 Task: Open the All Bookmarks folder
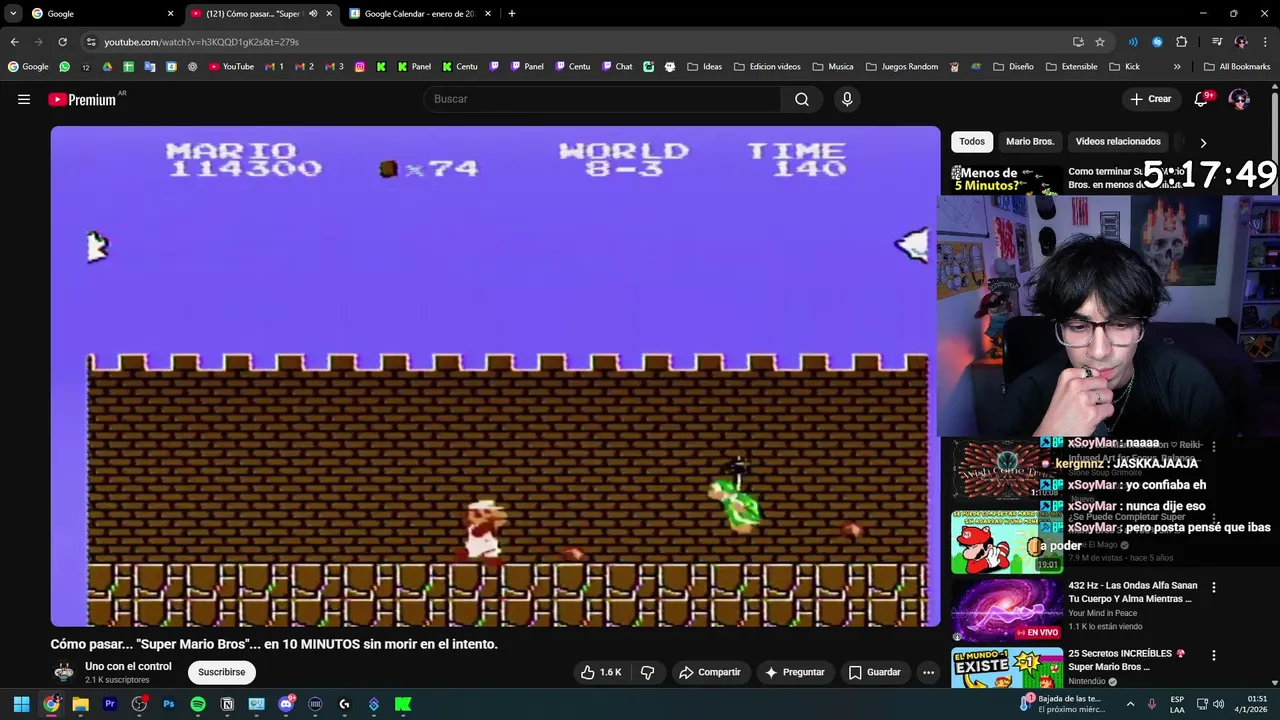click(1237, 67)
